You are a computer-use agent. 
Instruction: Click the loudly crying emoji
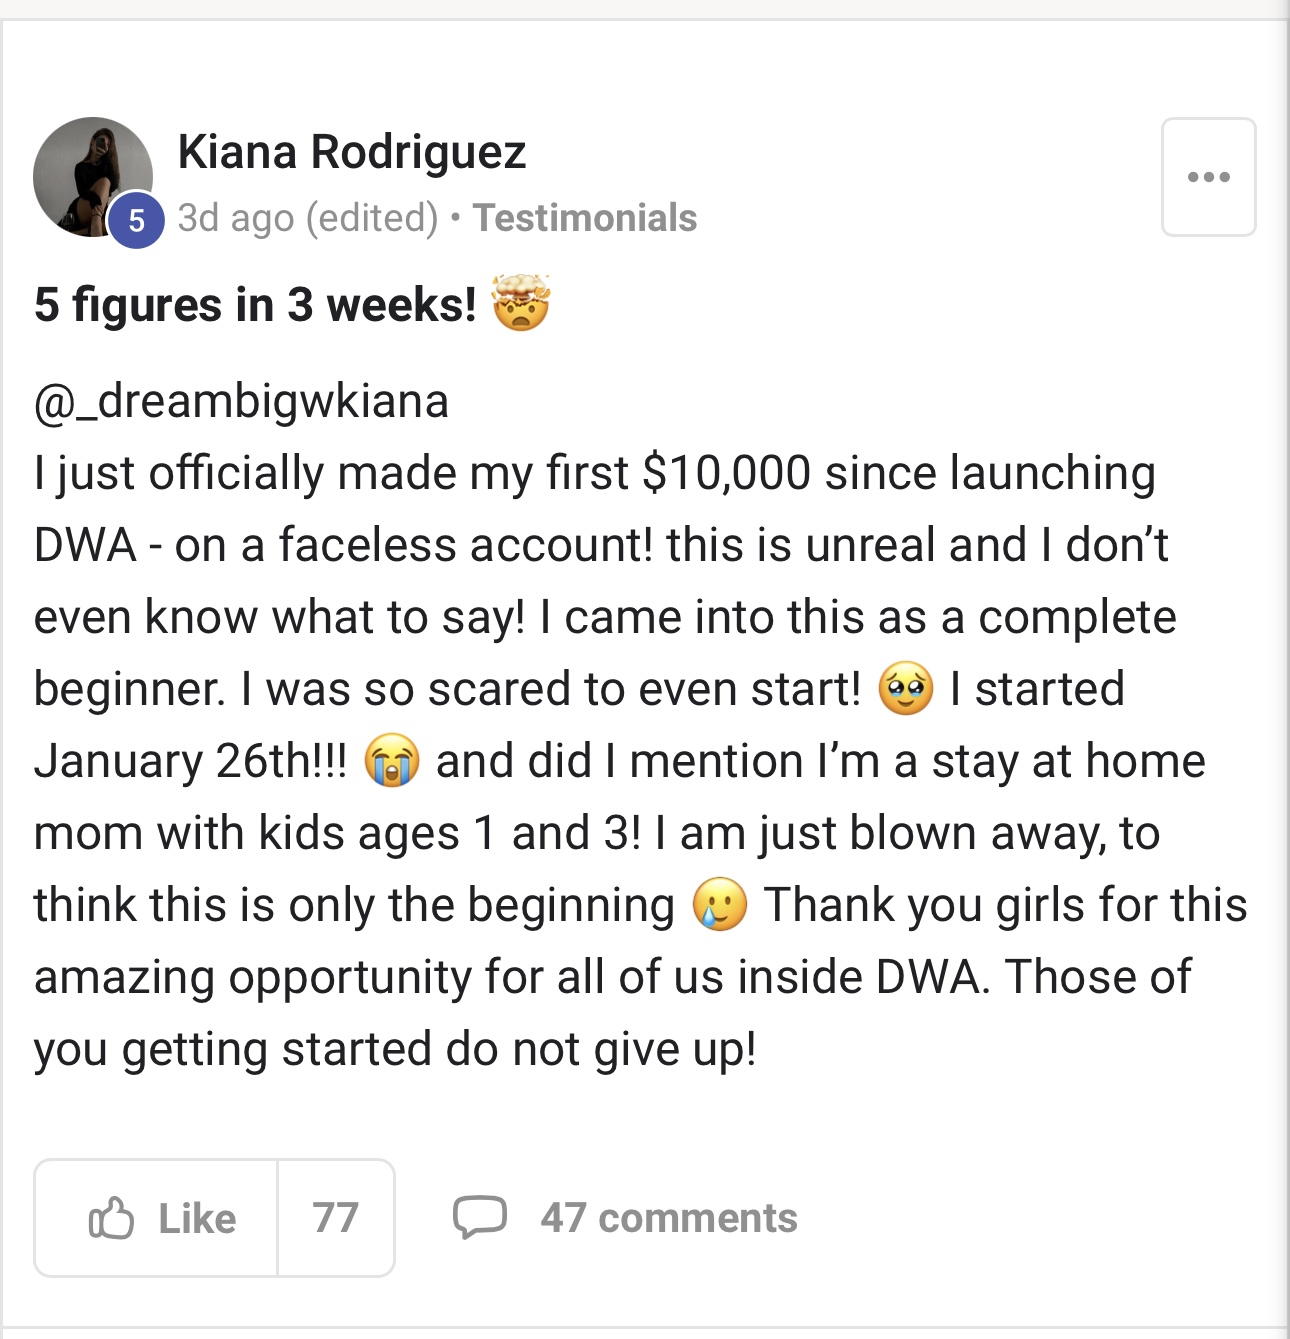(391, 761)
